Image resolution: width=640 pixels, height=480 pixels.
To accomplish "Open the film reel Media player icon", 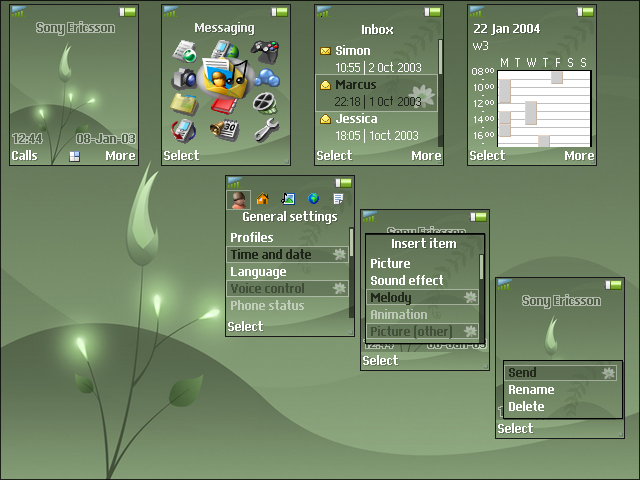I will coord(265,103).
